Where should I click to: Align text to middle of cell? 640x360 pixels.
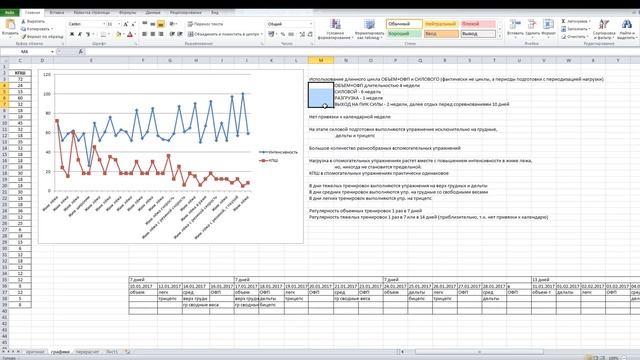[153, 24]
